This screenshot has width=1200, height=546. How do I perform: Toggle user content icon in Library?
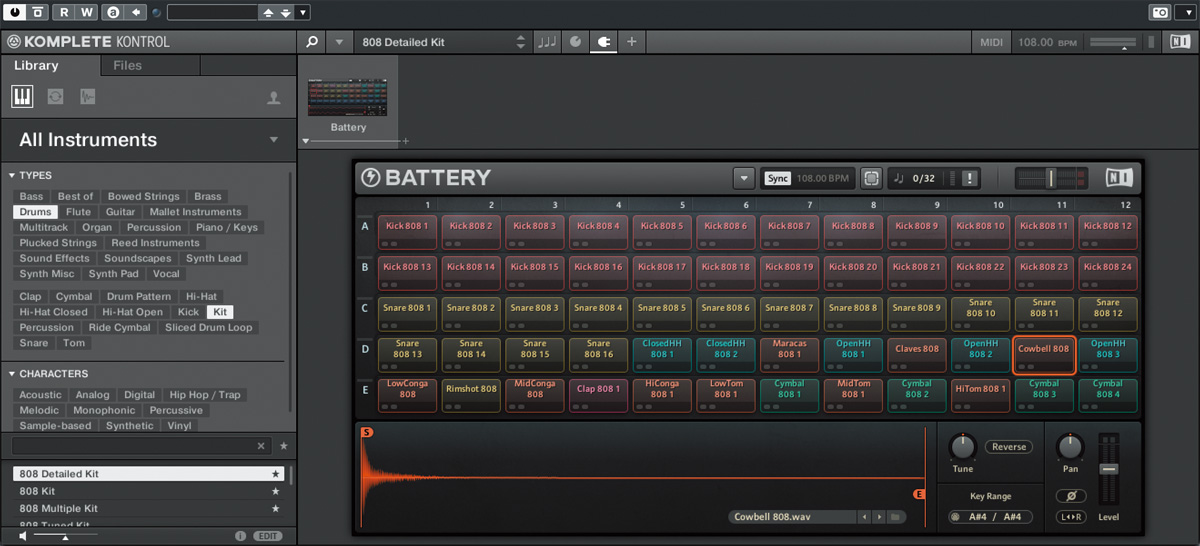[x=273, y=98]
